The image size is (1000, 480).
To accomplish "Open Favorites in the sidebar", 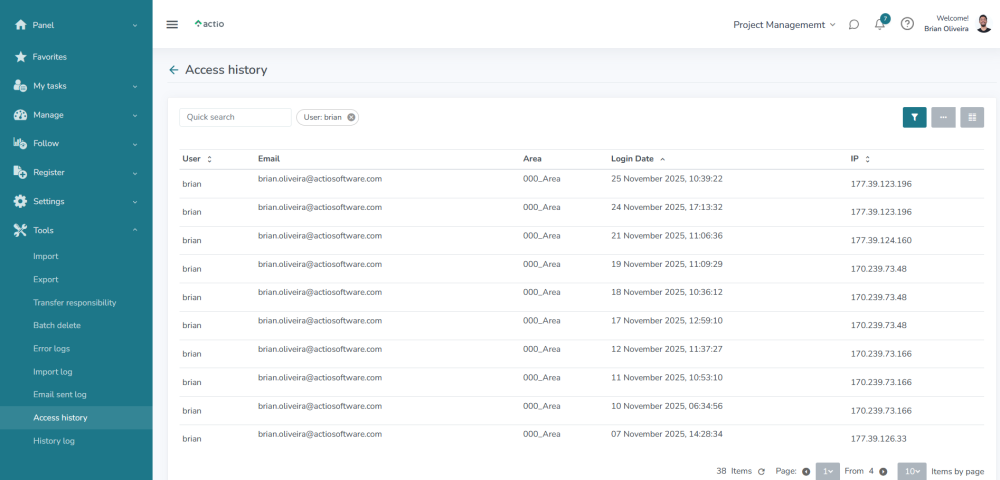I will 50,57.
